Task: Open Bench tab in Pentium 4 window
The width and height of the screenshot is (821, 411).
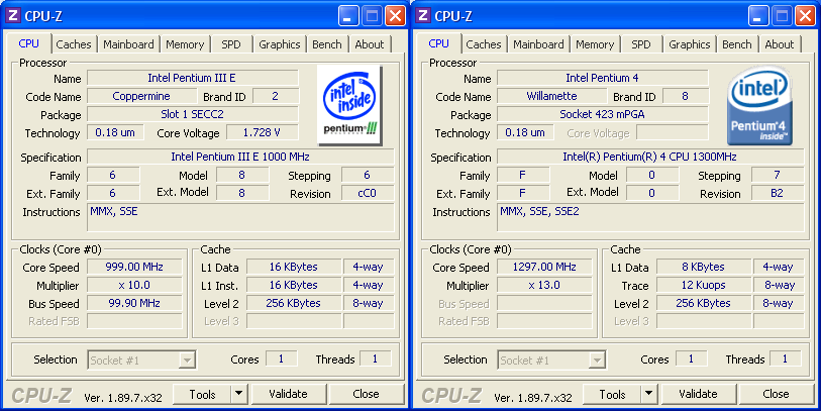Action: coord(737,45)
